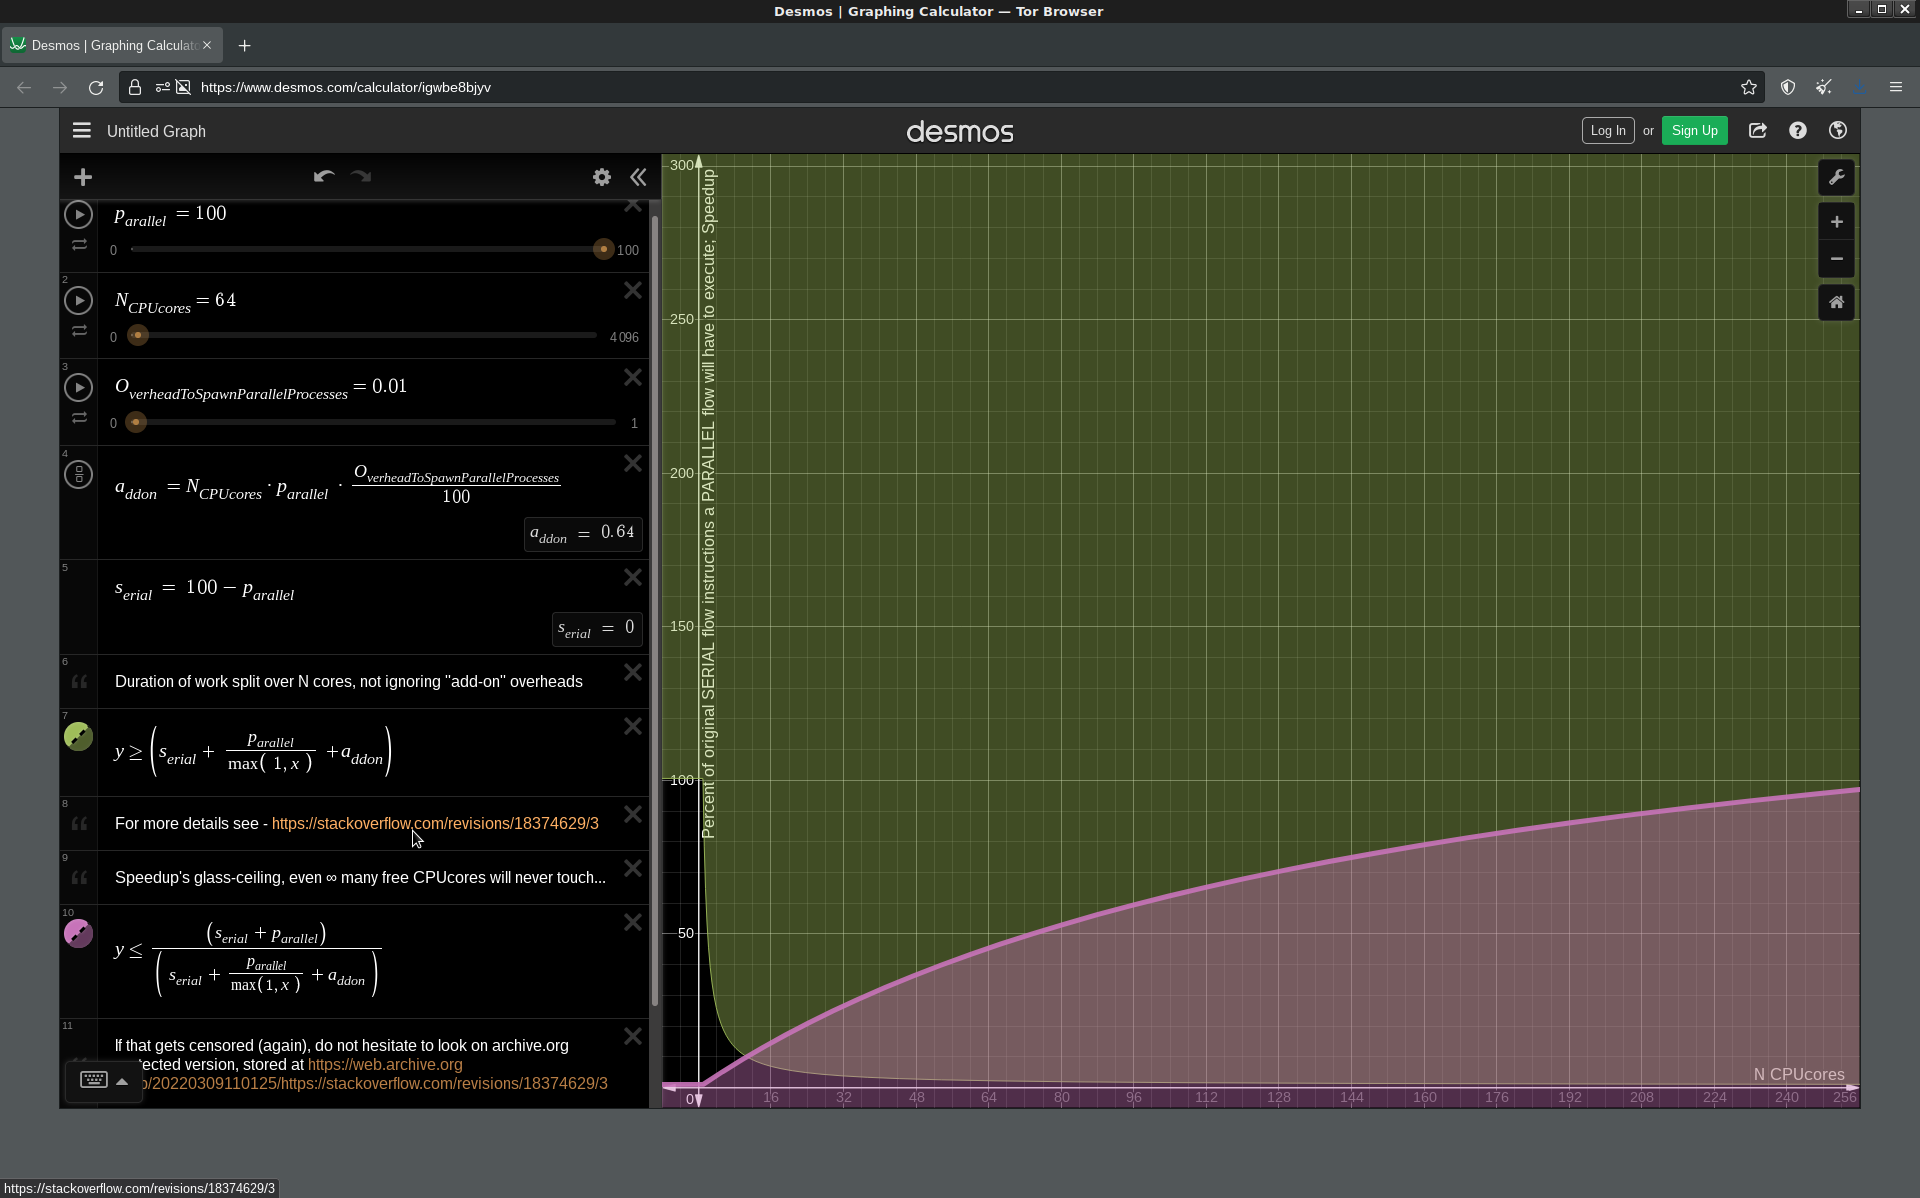Delete the glass-ceiling note
This screenshot has height=1198, width=1920.
pos(633,868)
